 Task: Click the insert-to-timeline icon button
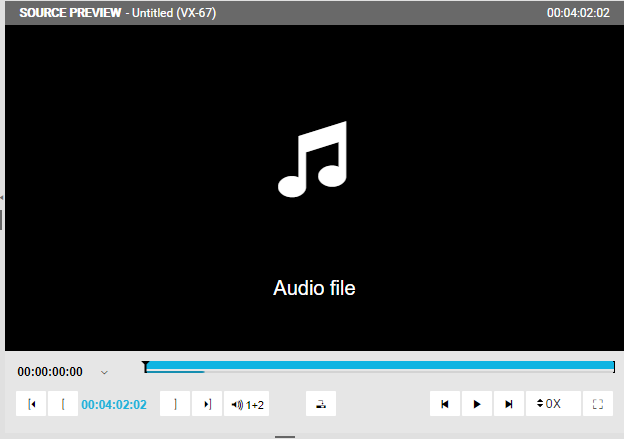coord(321,404)
